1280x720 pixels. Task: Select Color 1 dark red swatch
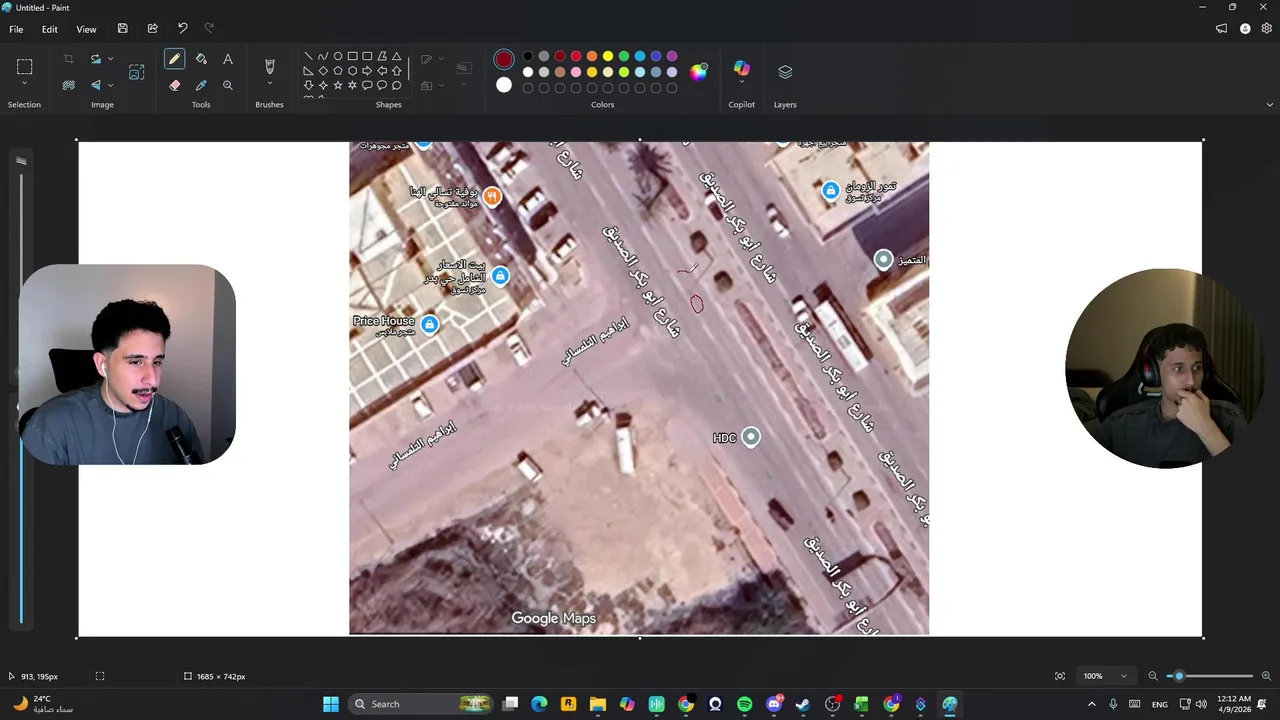tap(504, 60)
